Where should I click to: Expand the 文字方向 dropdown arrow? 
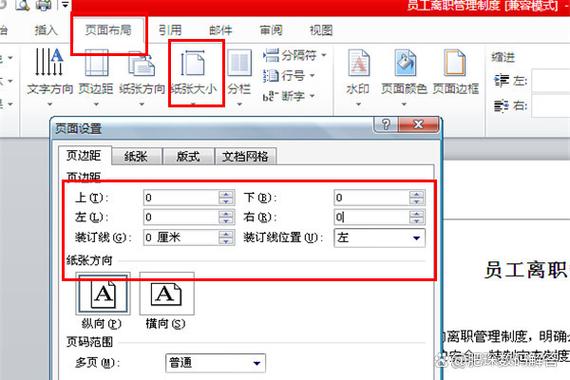[x=50, y=104]
